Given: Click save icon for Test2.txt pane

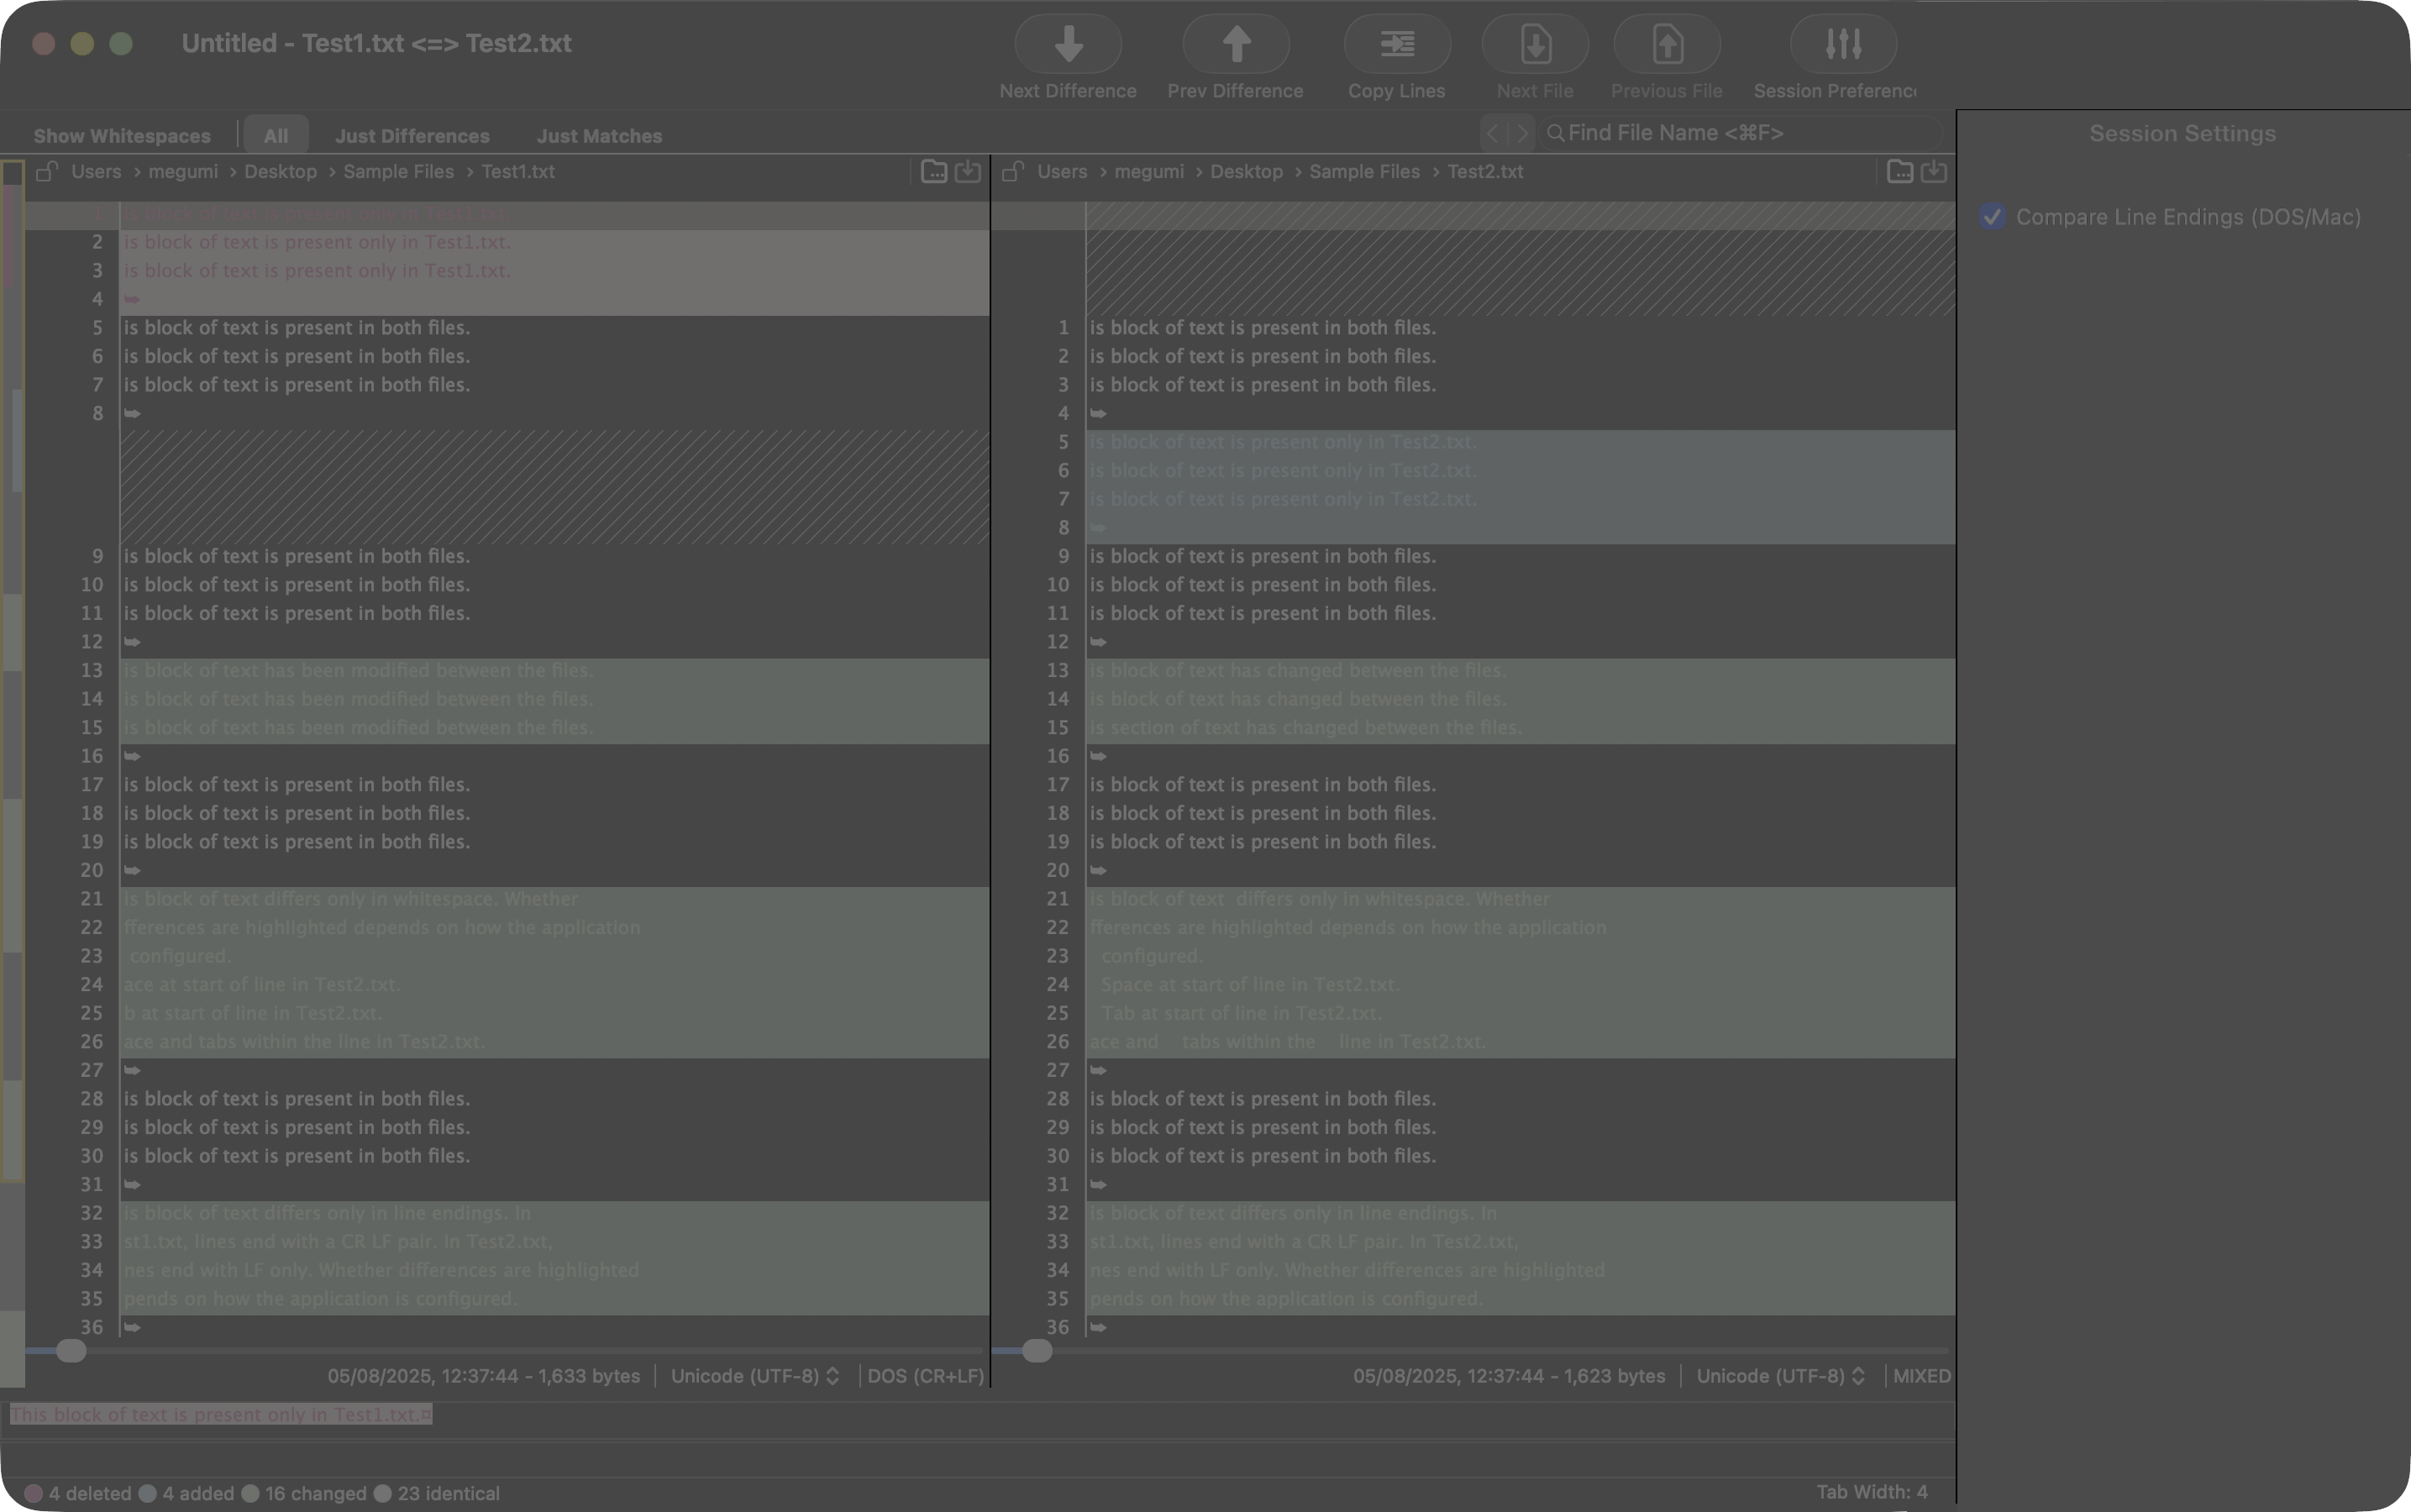Looking at the screenshot, I should (x=1933, y=171).
